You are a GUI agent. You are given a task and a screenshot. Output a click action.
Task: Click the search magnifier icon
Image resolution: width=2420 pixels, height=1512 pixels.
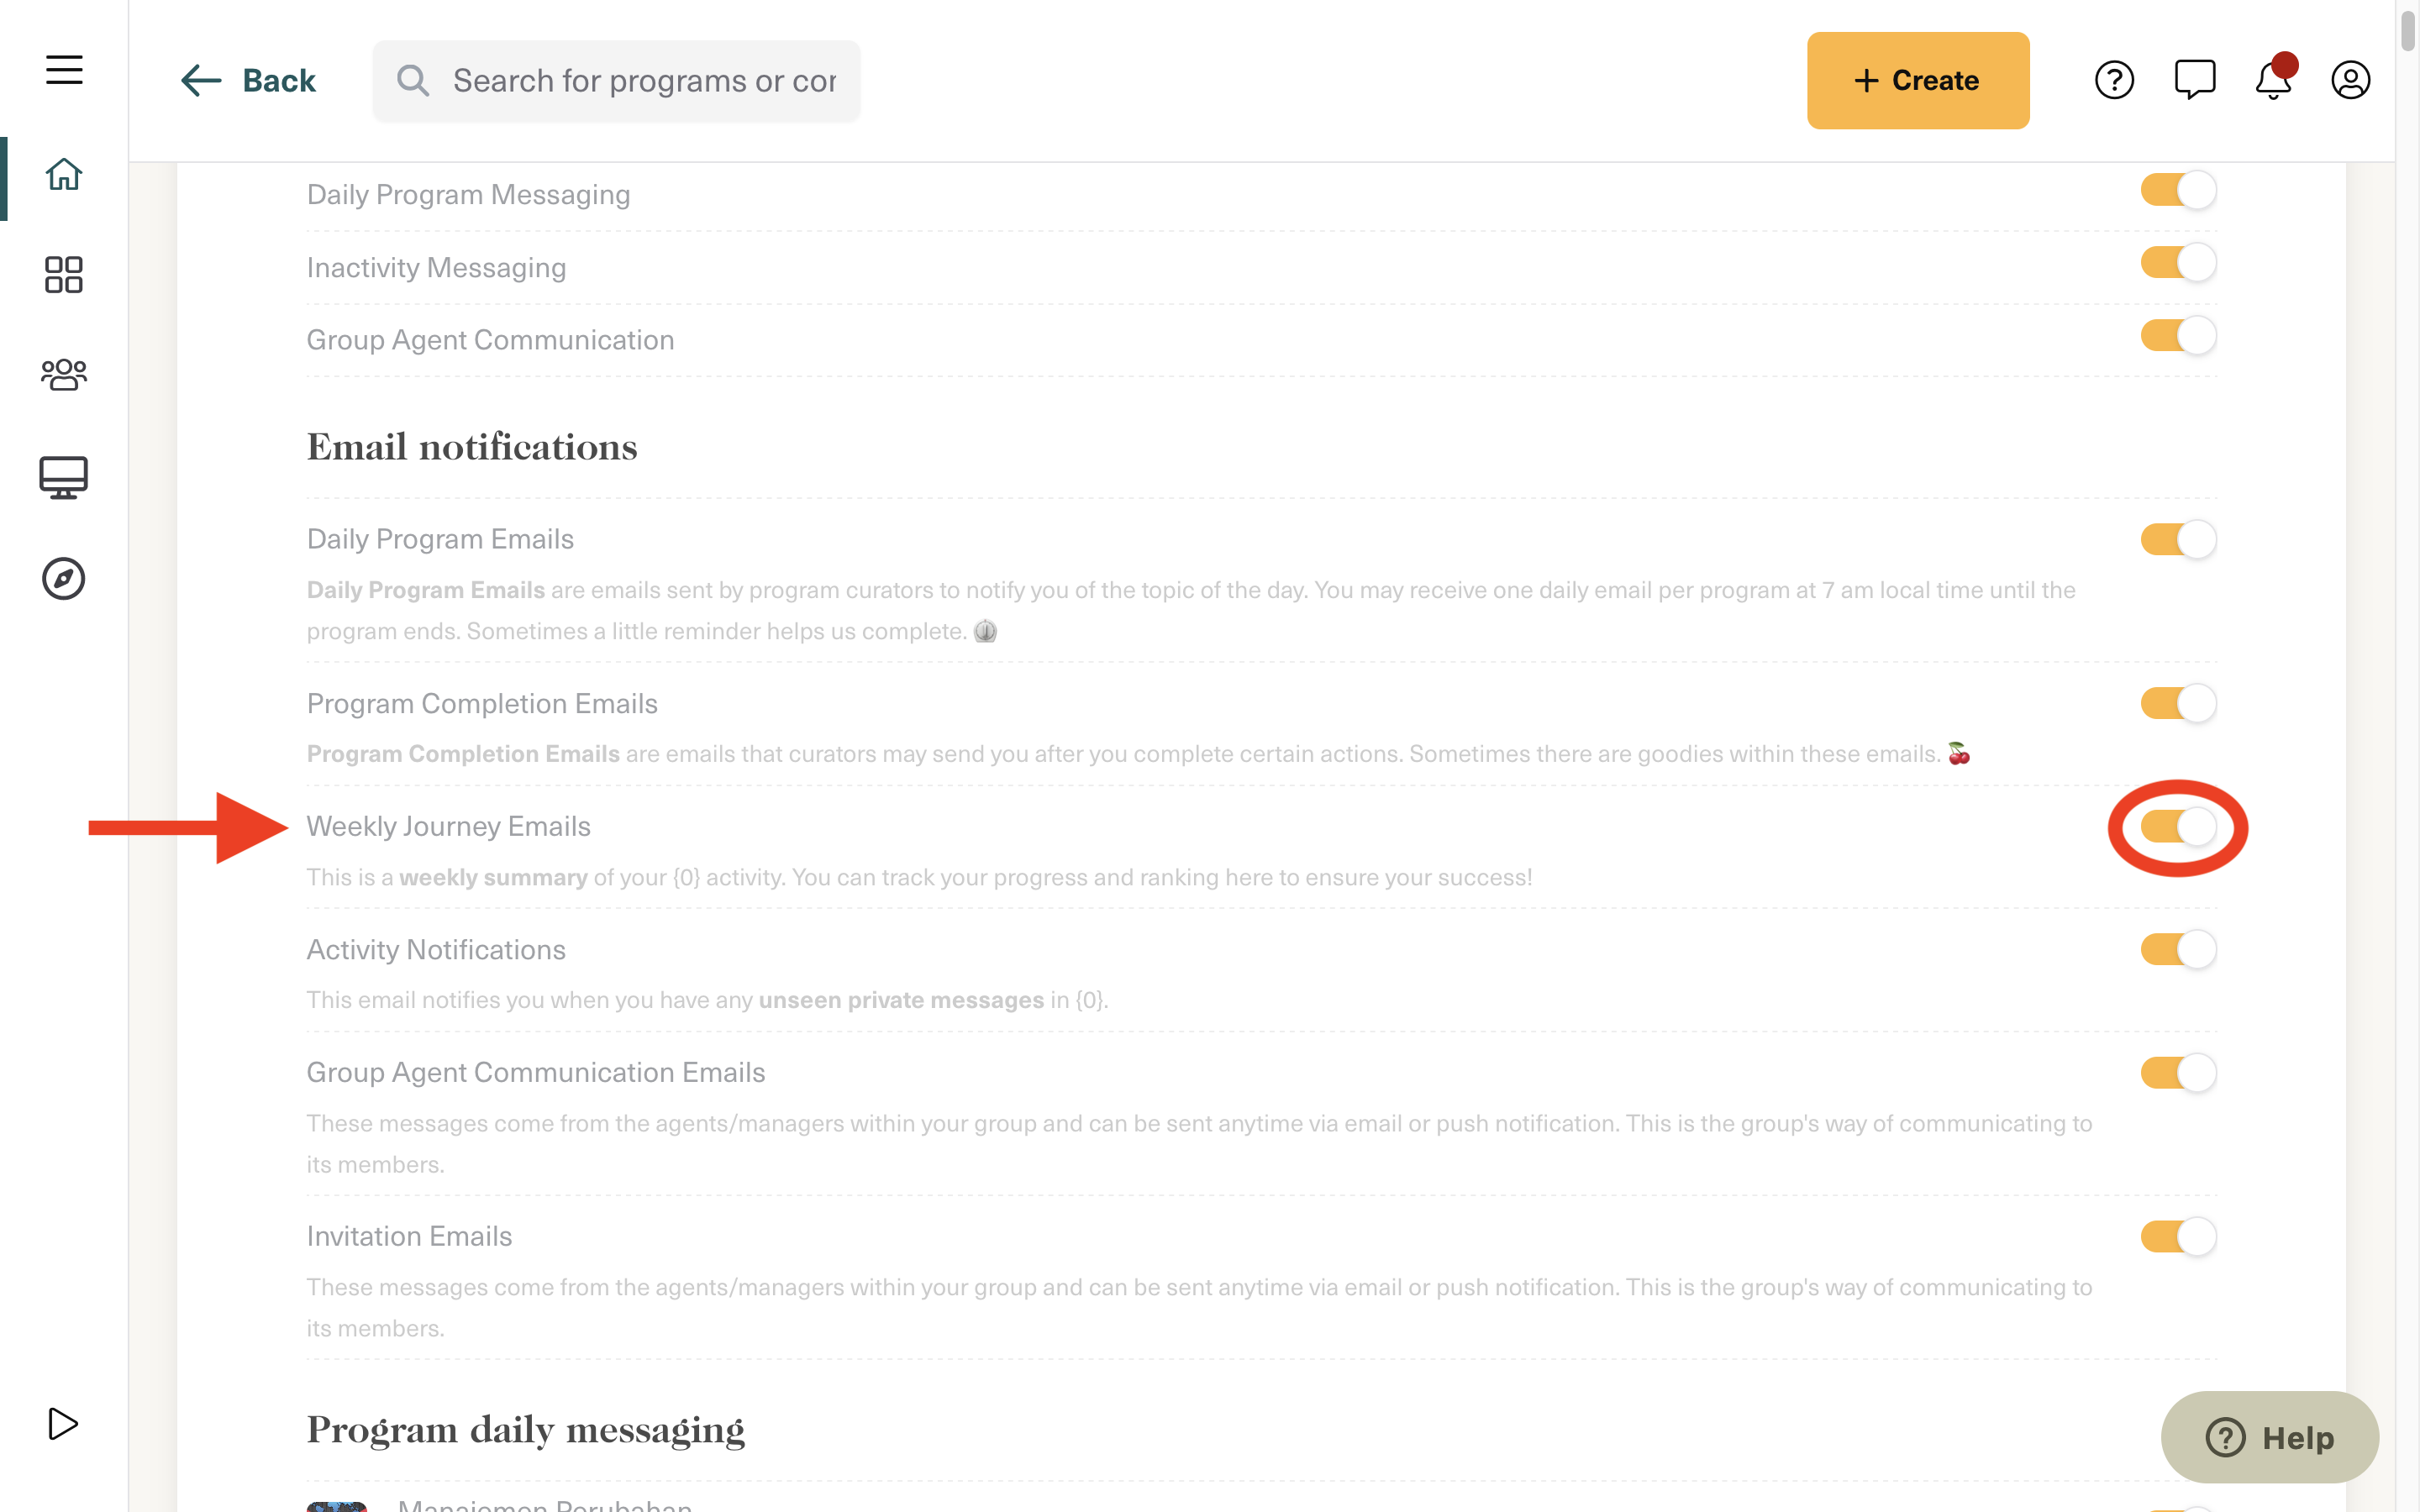click(x=413, y=80)
